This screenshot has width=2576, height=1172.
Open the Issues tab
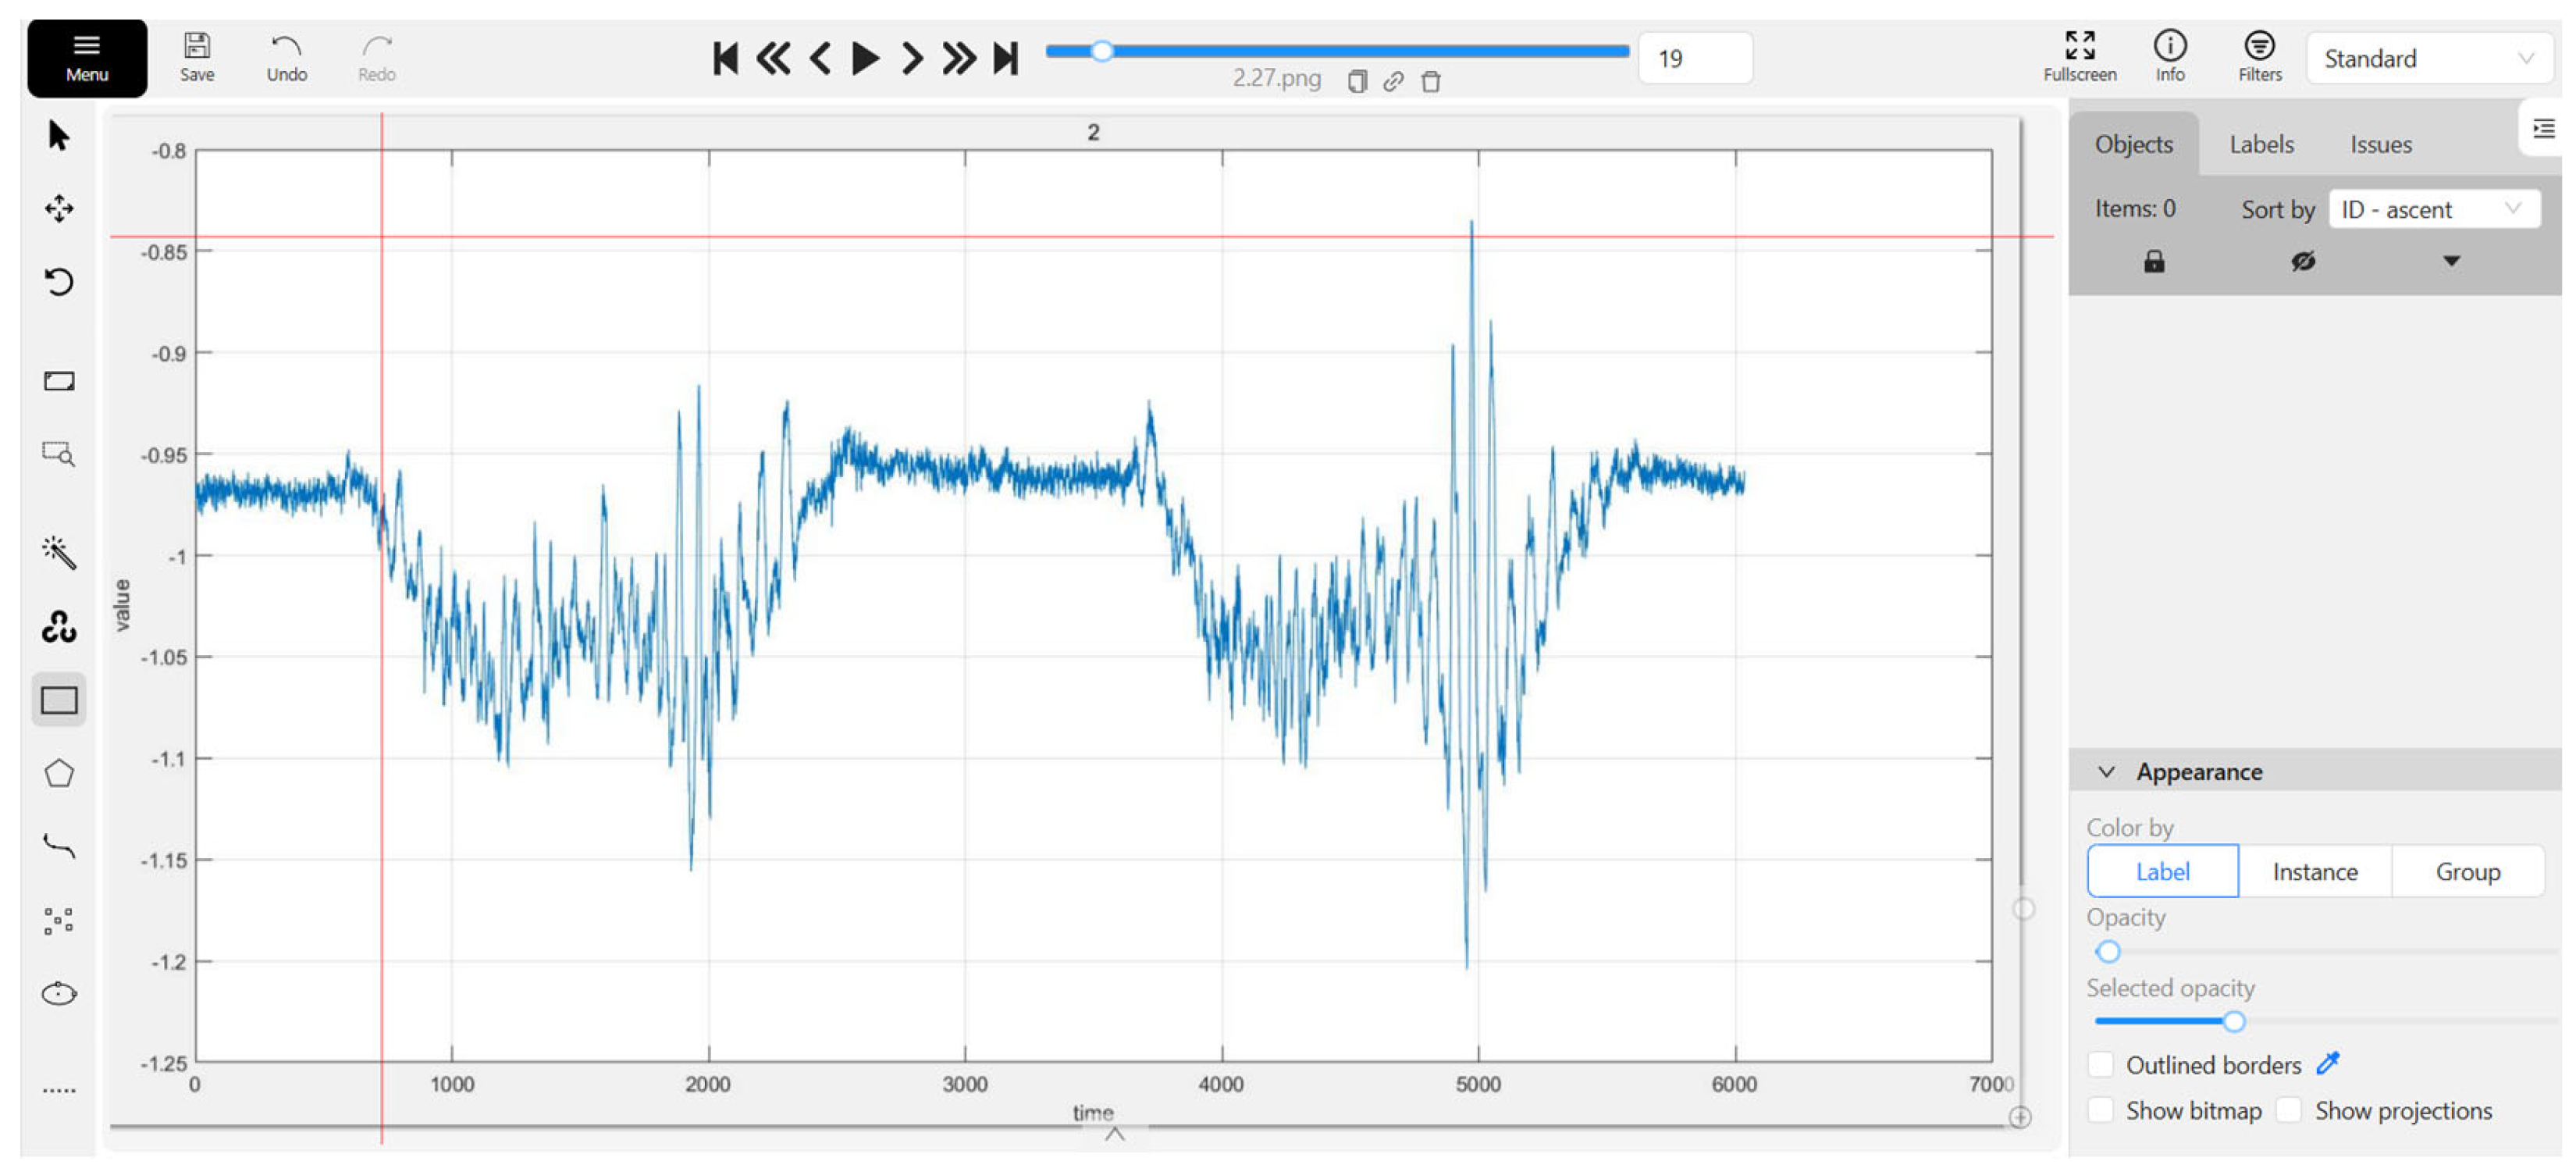pos(2380,144)
